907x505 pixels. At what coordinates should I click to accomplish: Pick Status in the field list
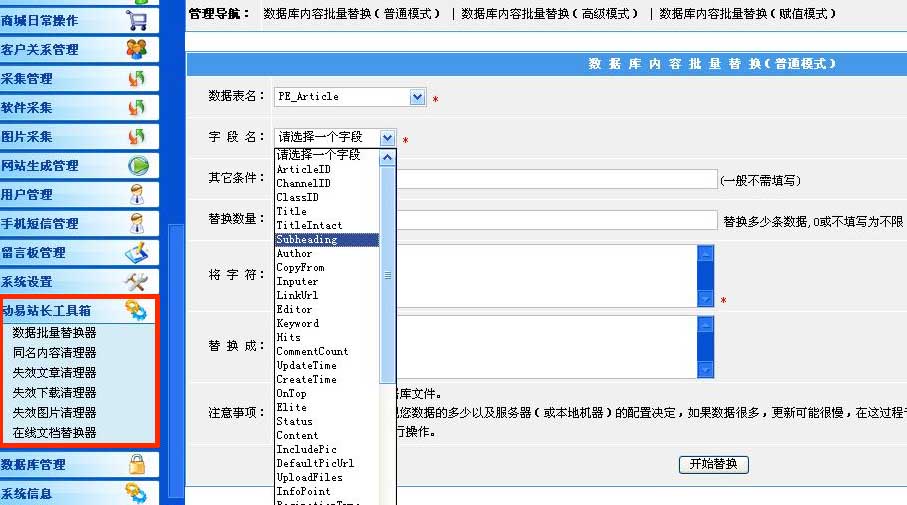(327, 421)
